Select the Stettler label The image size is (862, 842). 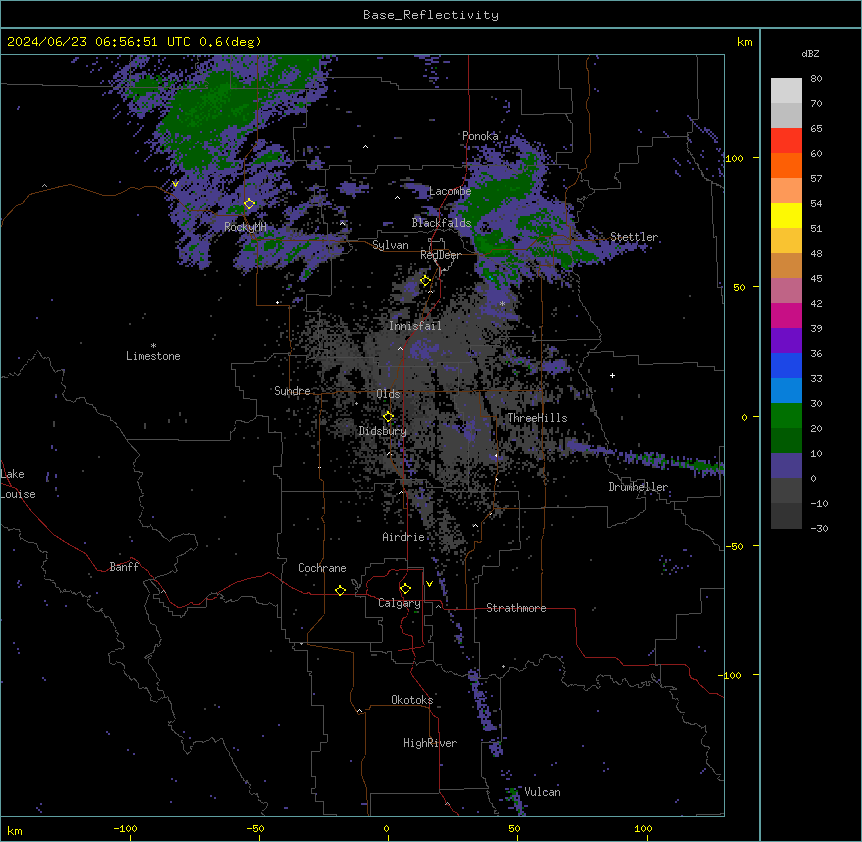click(634, 237)
